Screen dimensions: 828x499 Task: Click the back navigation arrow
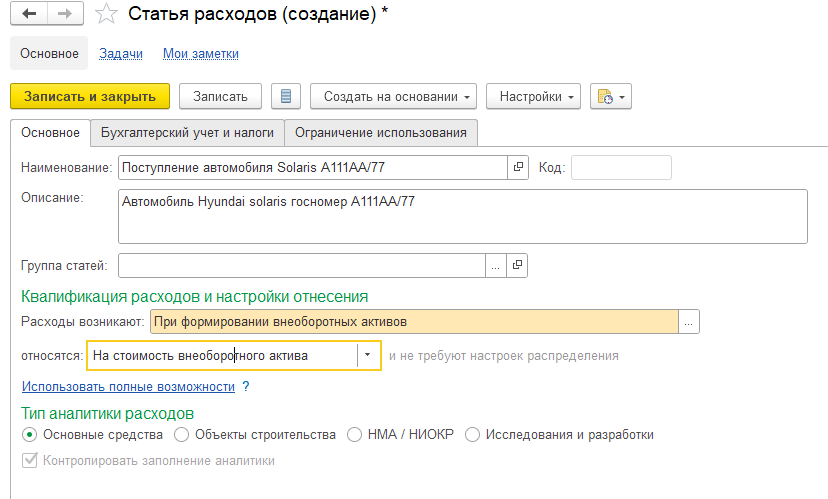click(28, 14)
